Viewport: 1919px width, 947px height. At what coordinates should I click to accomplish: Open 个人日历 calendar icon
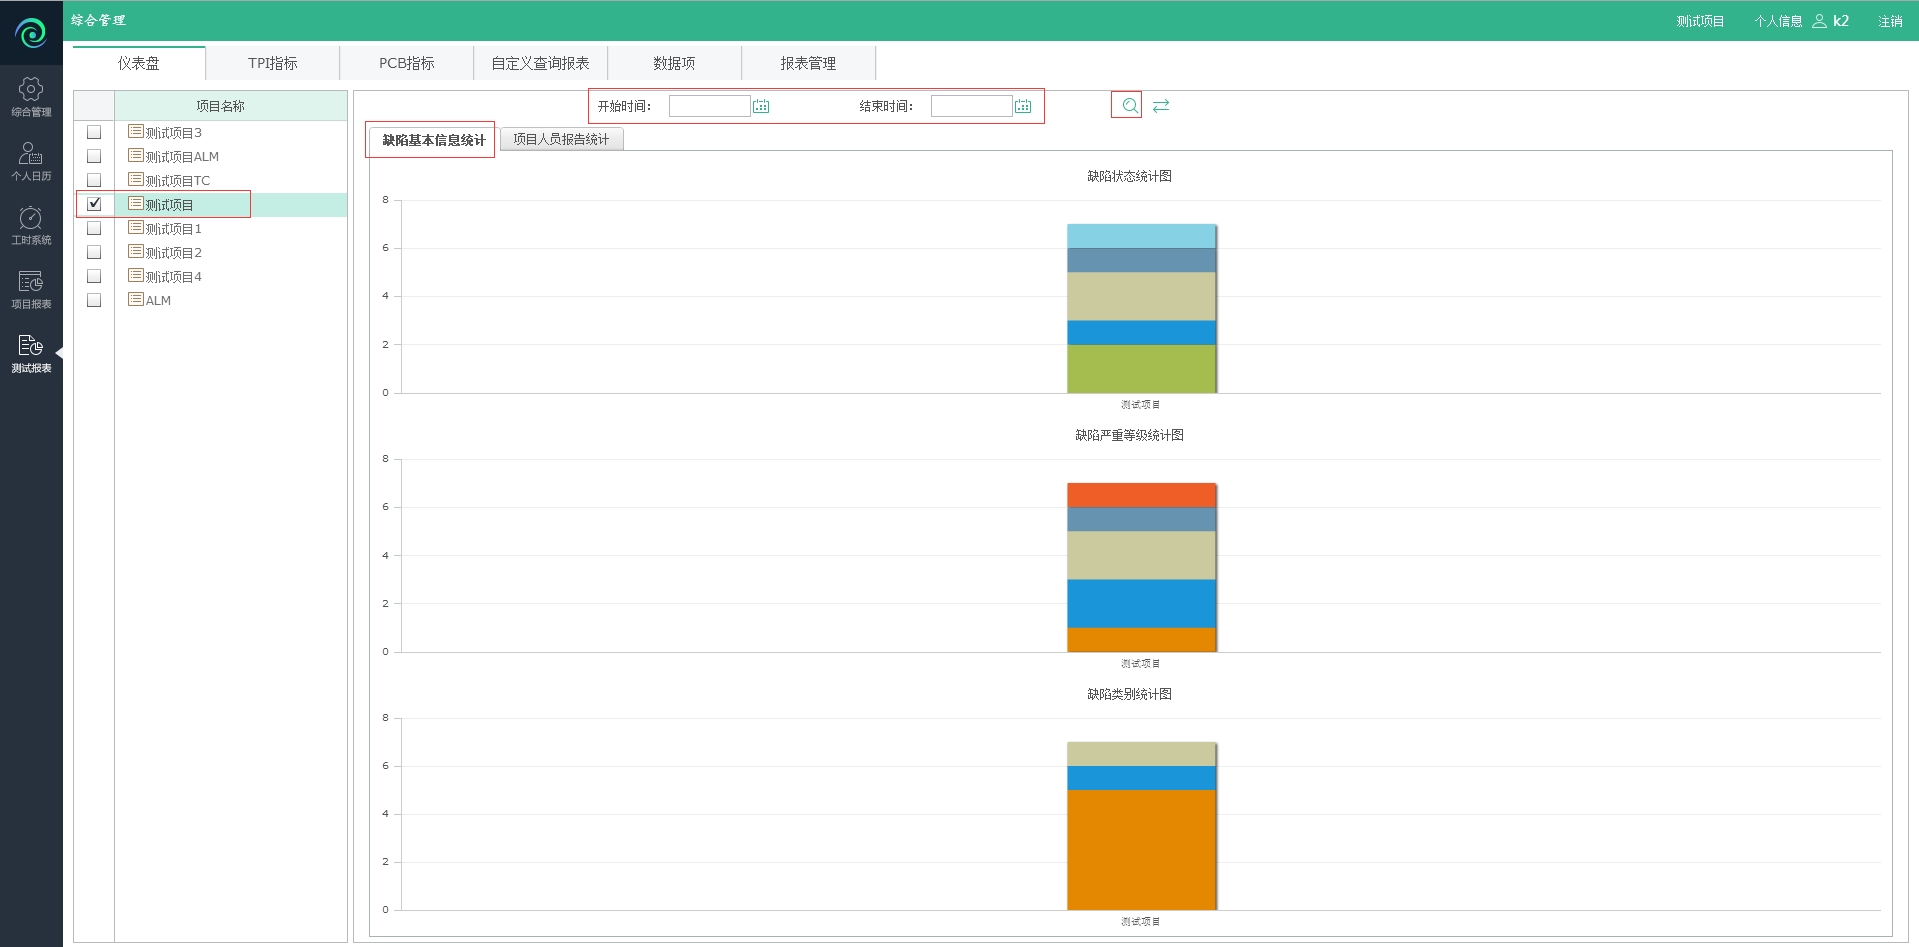pyautogui.click(x=31, y=160)
